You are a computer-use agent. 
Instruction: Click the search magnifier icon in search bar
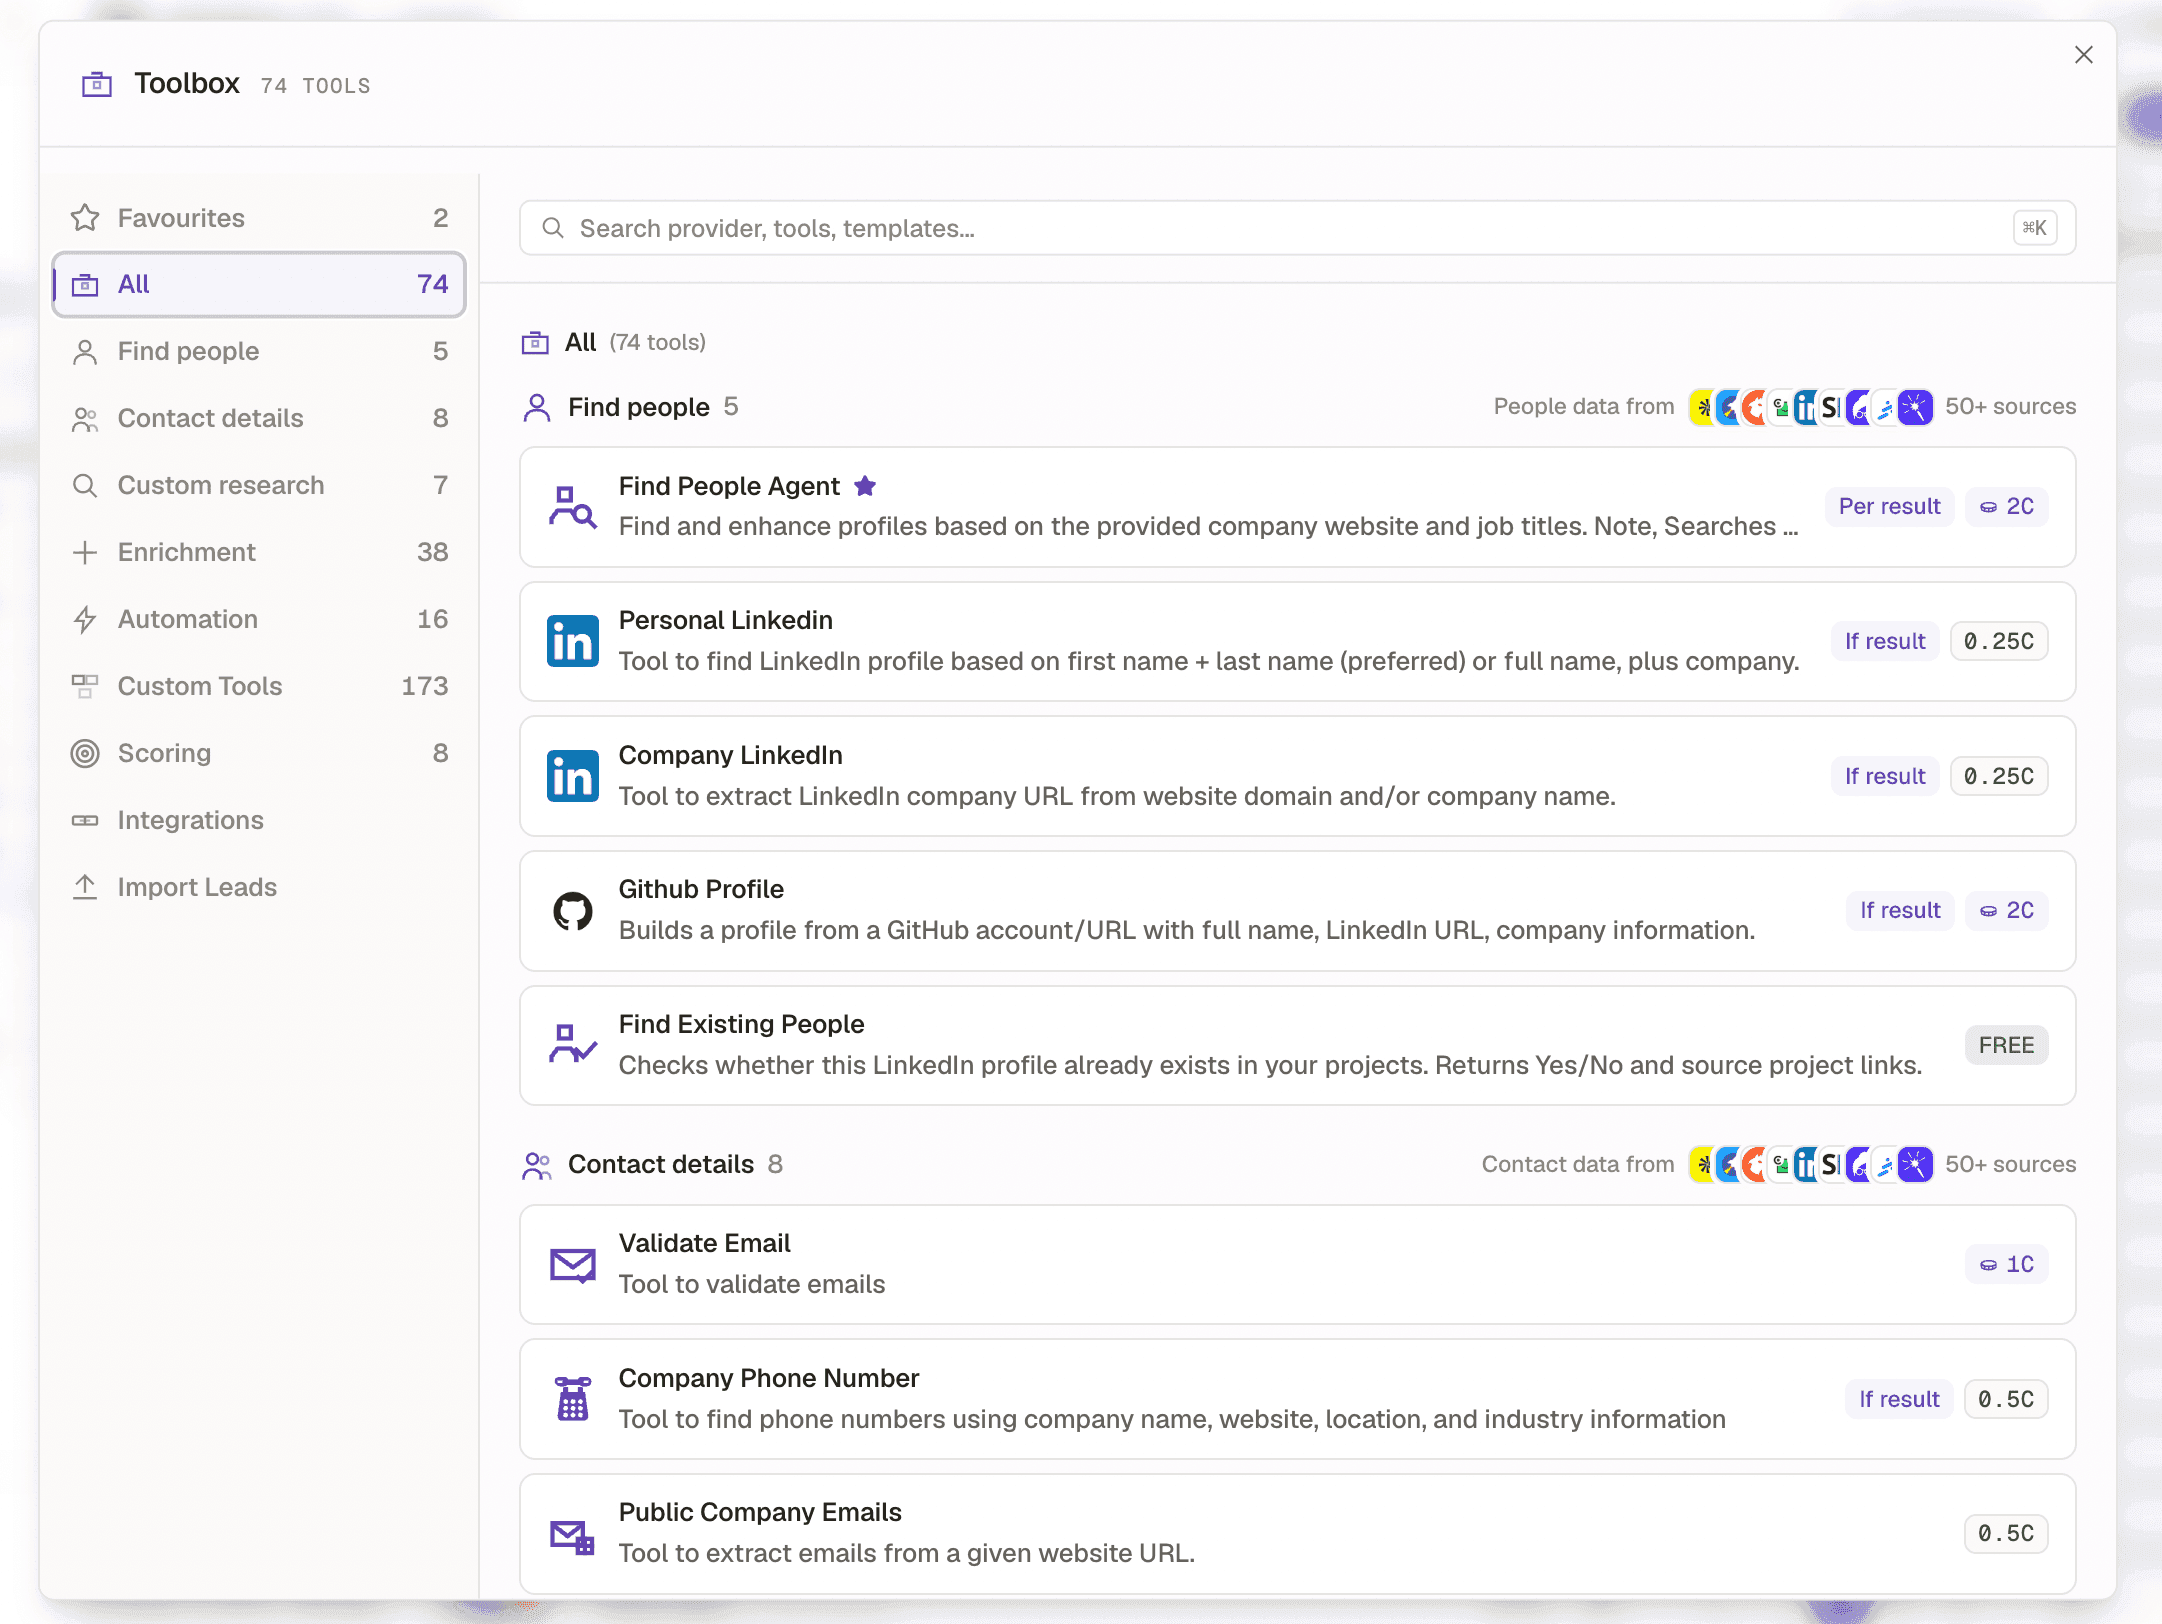[x=553, y=228]
